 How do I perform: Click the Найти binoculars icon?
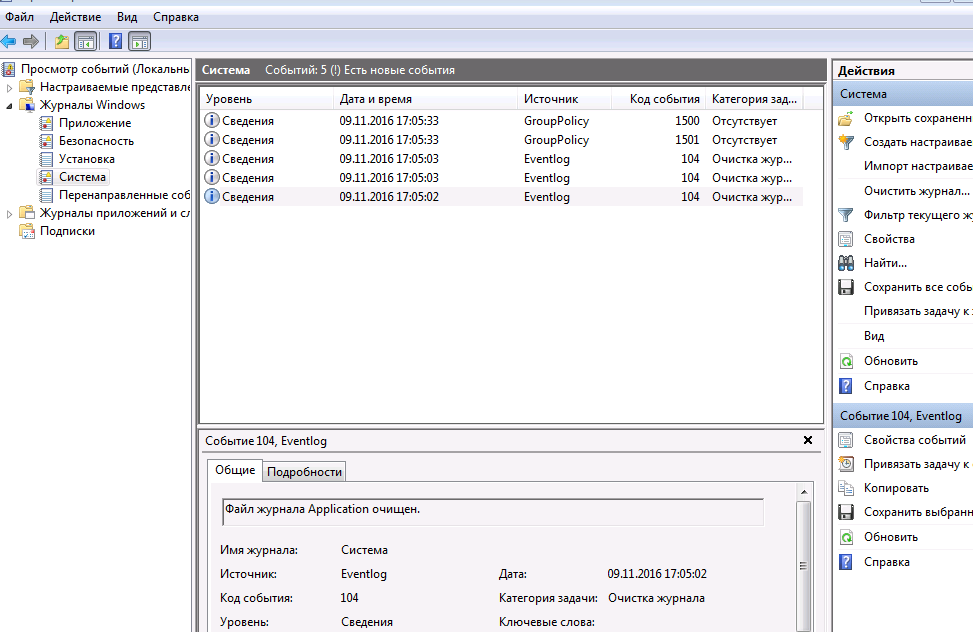tap(846, 263)
